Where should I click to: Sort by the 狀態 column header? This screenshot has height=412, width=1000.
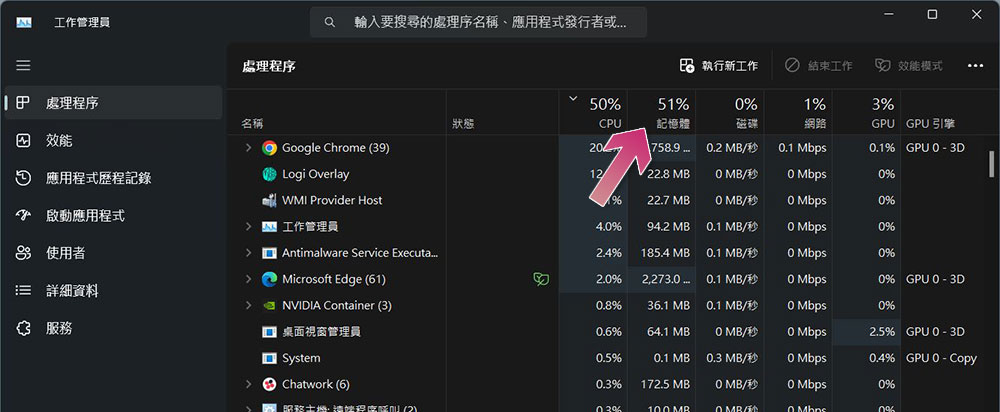[503, 113]
